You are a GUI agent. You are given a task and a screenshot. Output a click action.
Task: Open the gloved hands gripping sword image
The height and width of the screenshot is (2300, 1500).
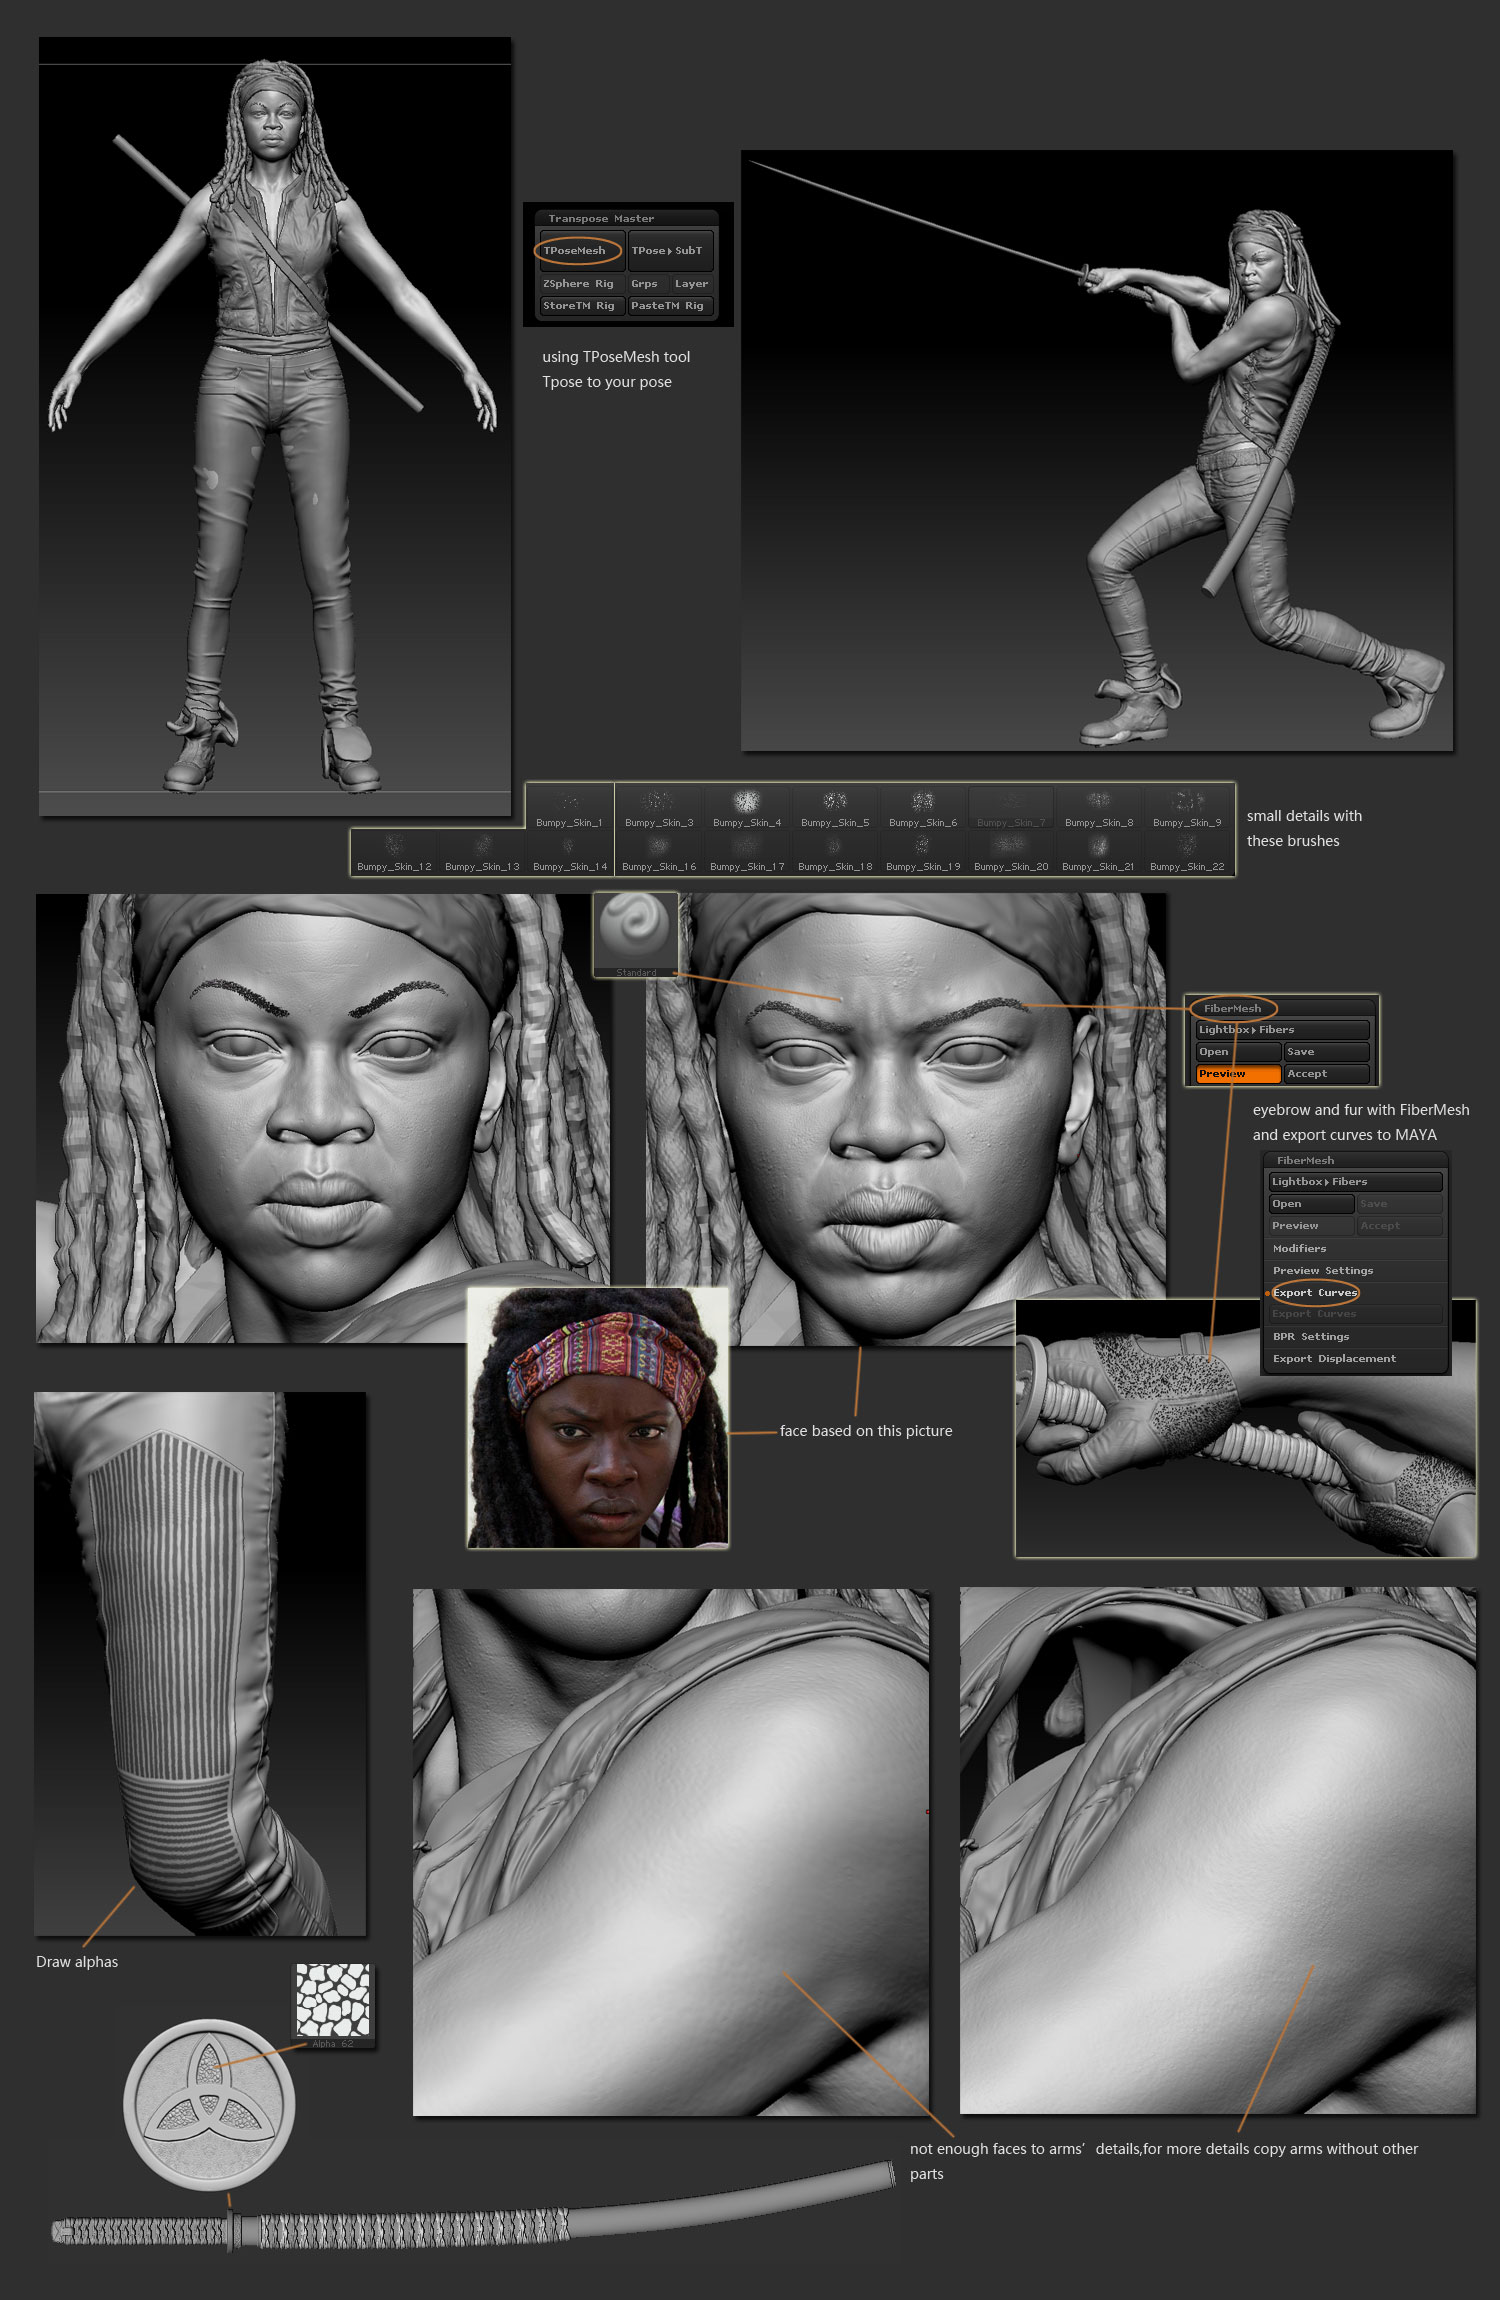pyautogui.click(x=1246, y=1428)
